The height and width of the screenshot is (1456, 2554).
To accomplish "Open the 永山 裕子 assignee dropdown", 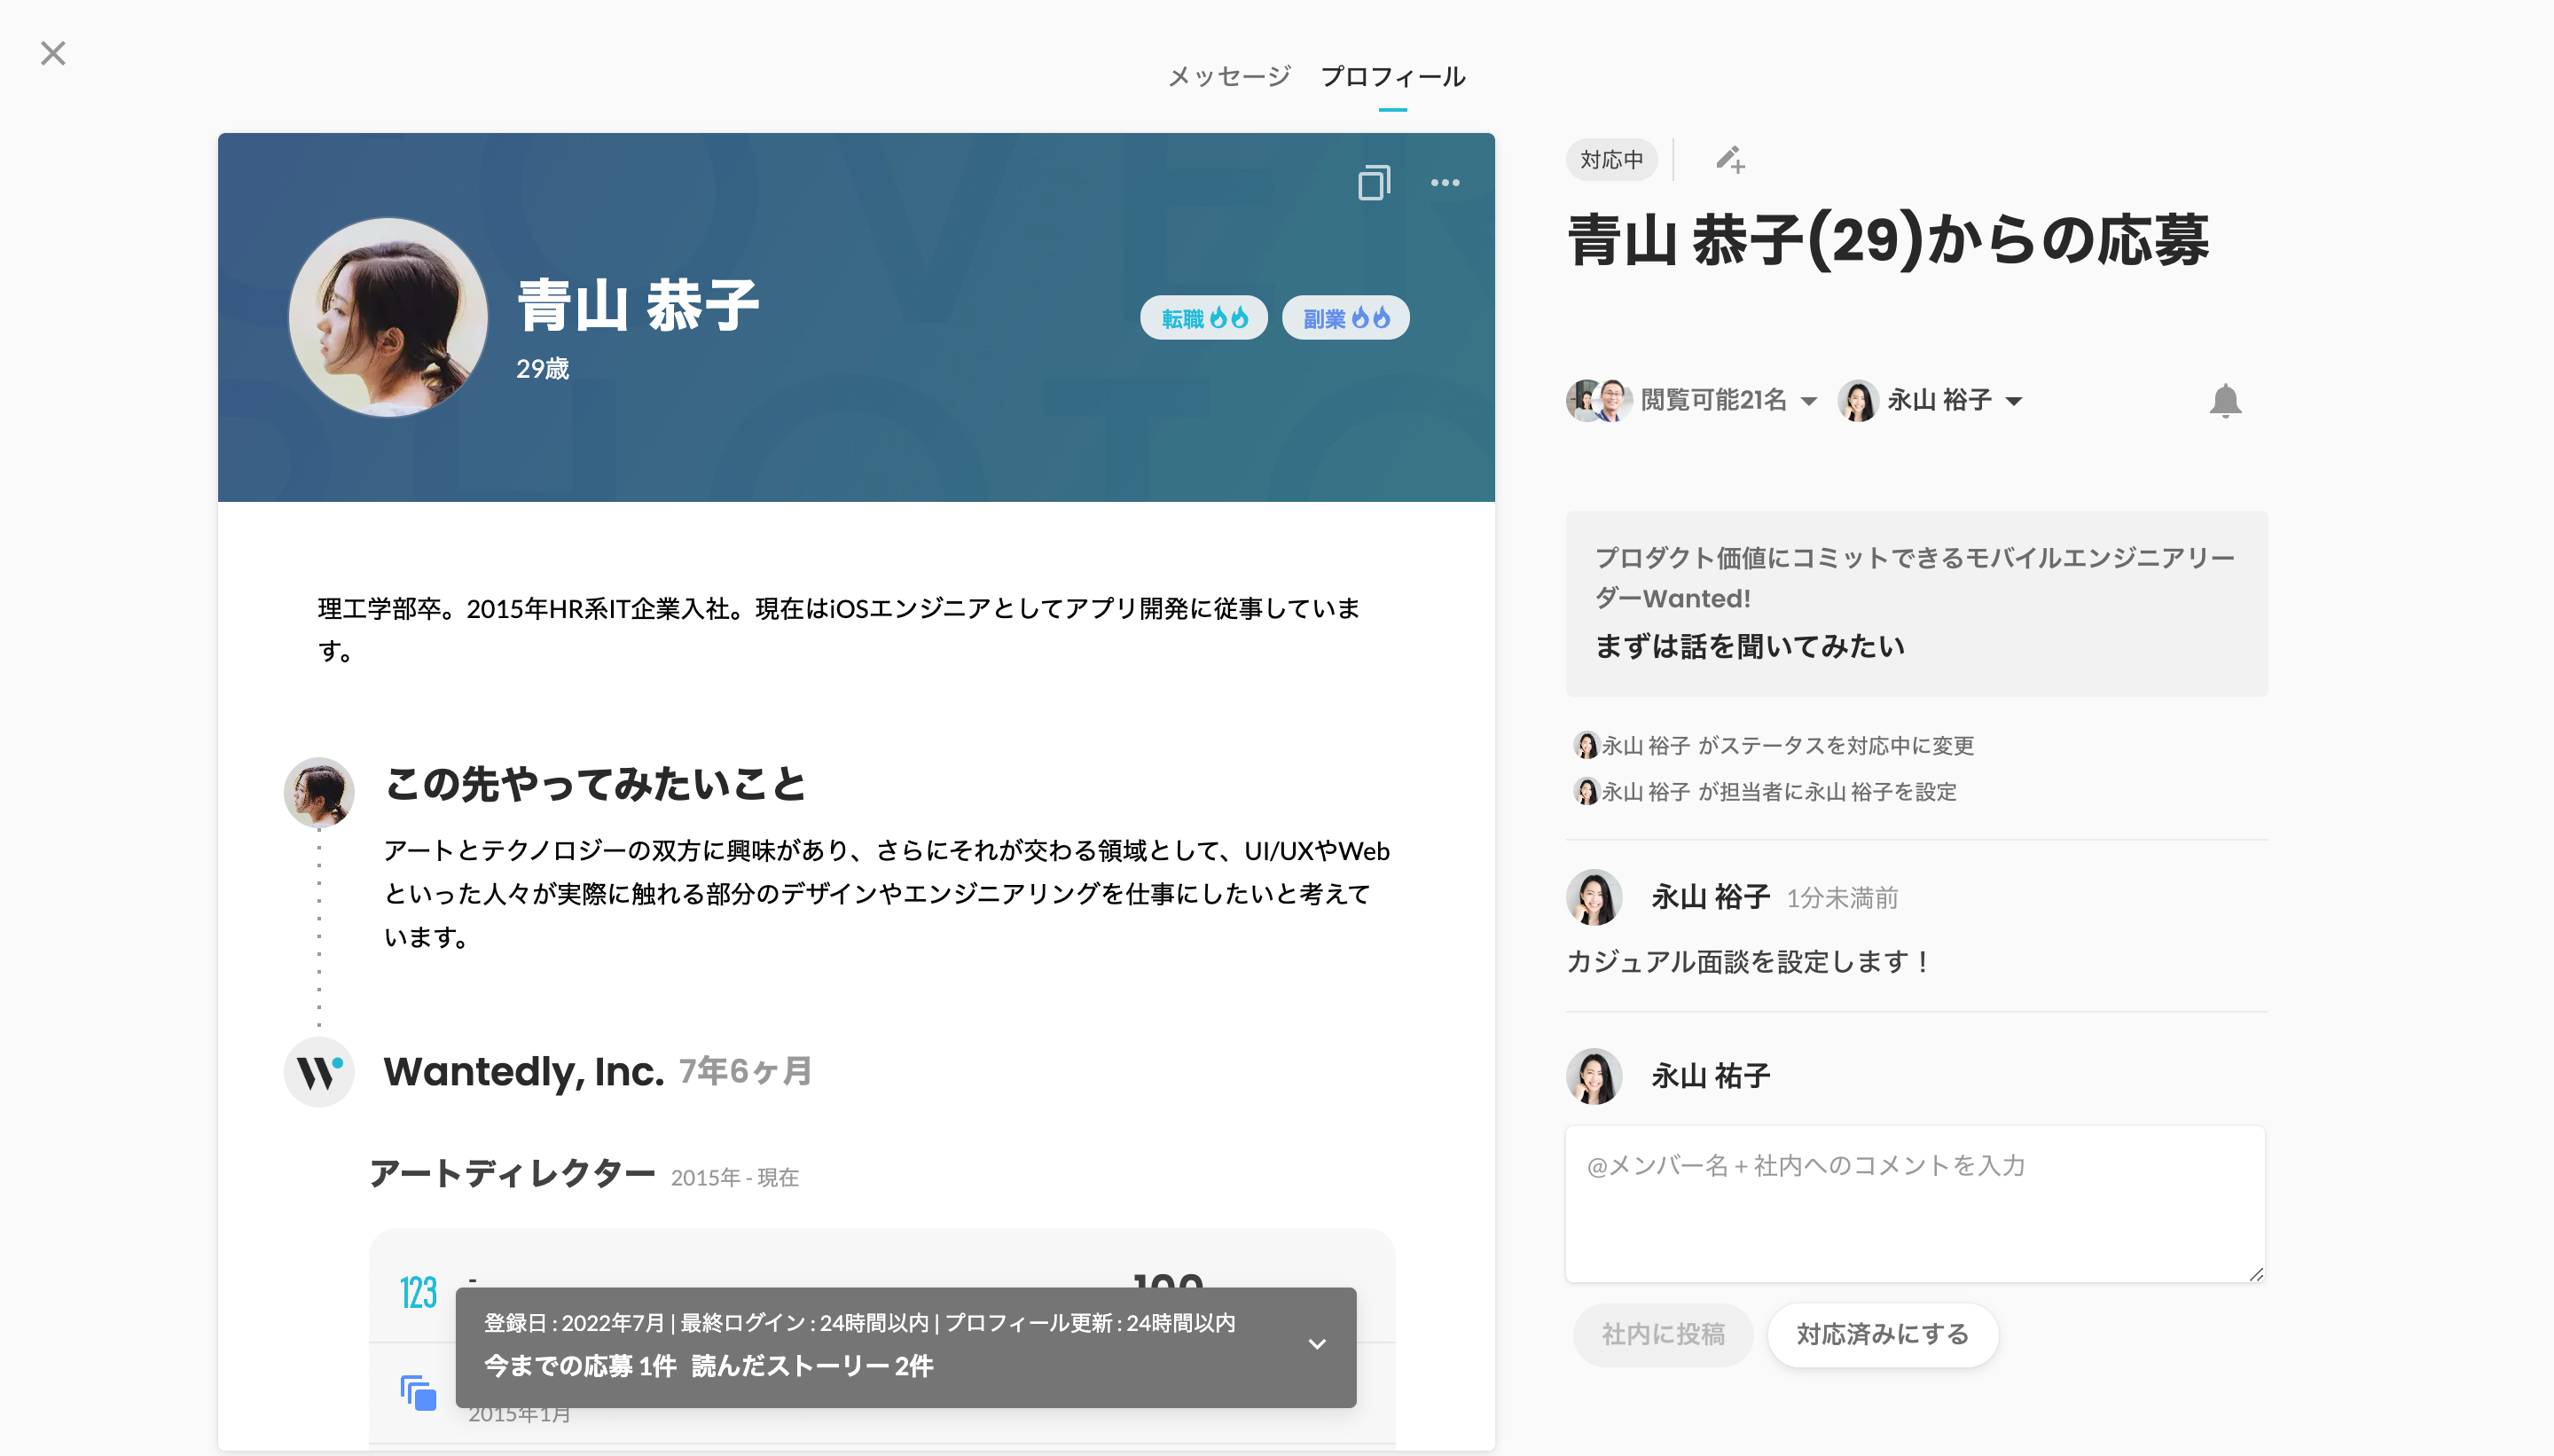I will 1939,401.
